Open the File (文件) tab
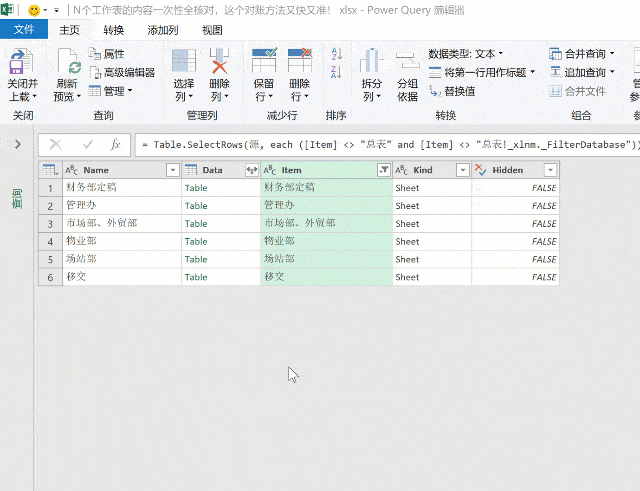 coord(24,29)
